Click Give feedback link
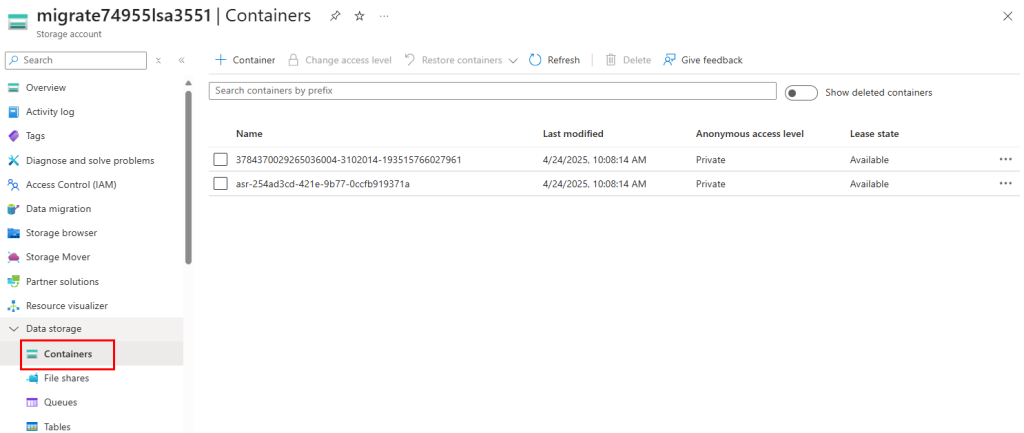 [712, 60]
